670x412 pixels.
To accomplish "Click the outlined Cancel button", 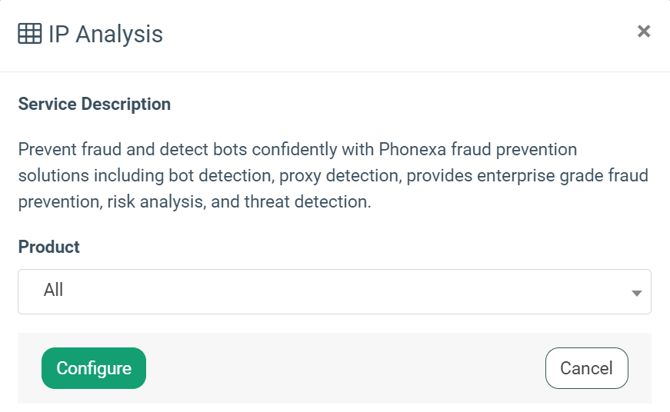I will [x=586, y=368].
